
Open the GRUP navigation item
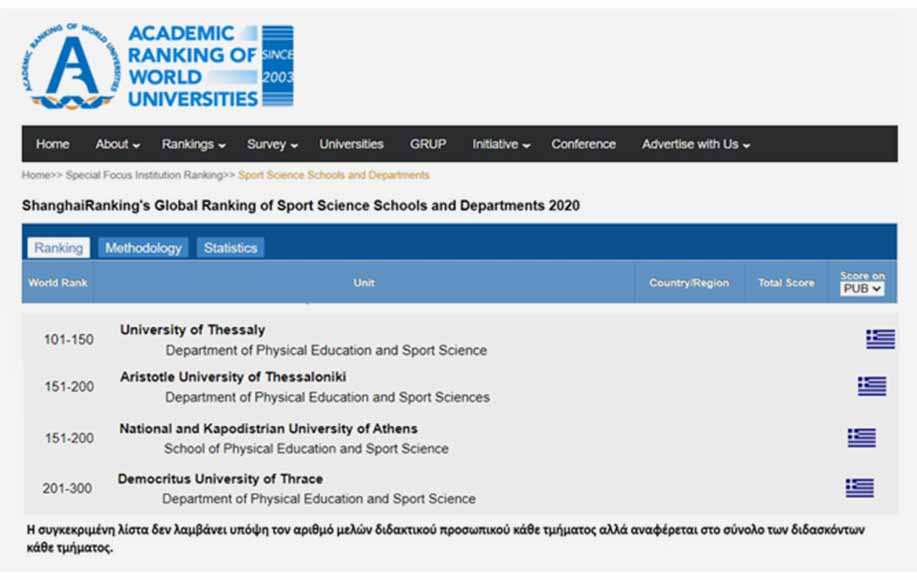tap(428, 144)
